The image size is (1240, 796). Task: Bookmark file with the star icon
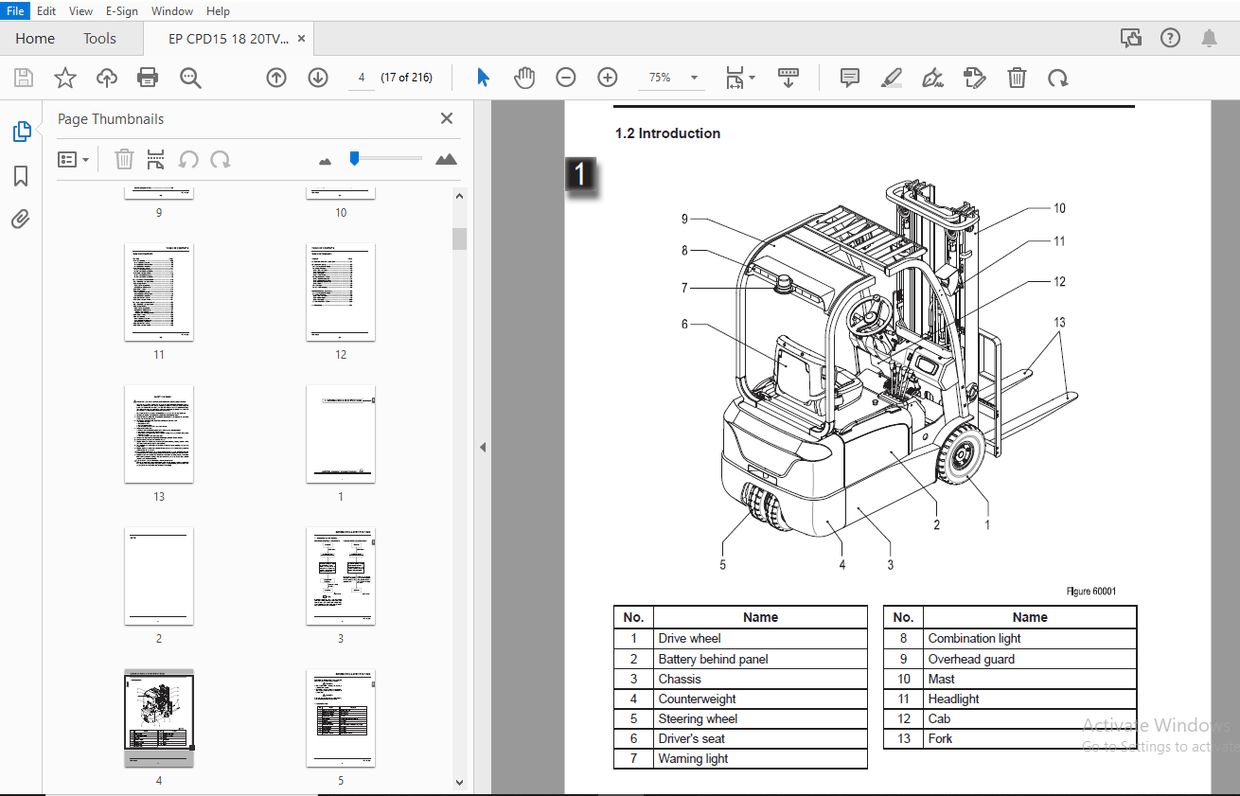65,78
